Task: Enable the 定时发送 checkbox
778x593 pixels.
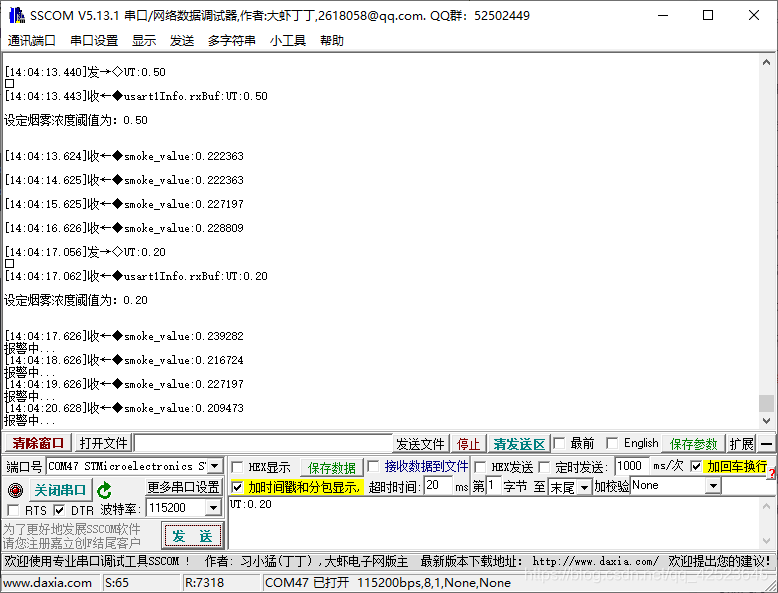Action: [x=544, y=467]
